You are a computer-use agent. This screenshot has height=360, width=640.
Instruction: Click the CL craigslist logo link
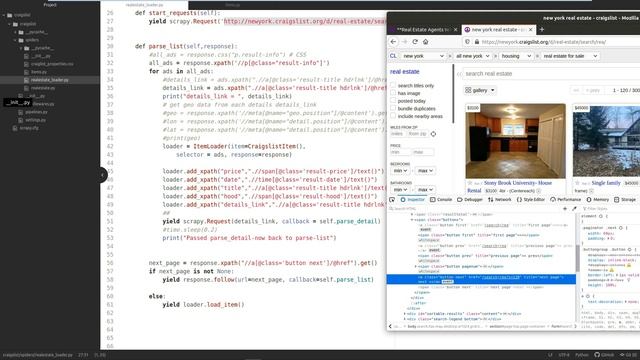tap(393, 56)
